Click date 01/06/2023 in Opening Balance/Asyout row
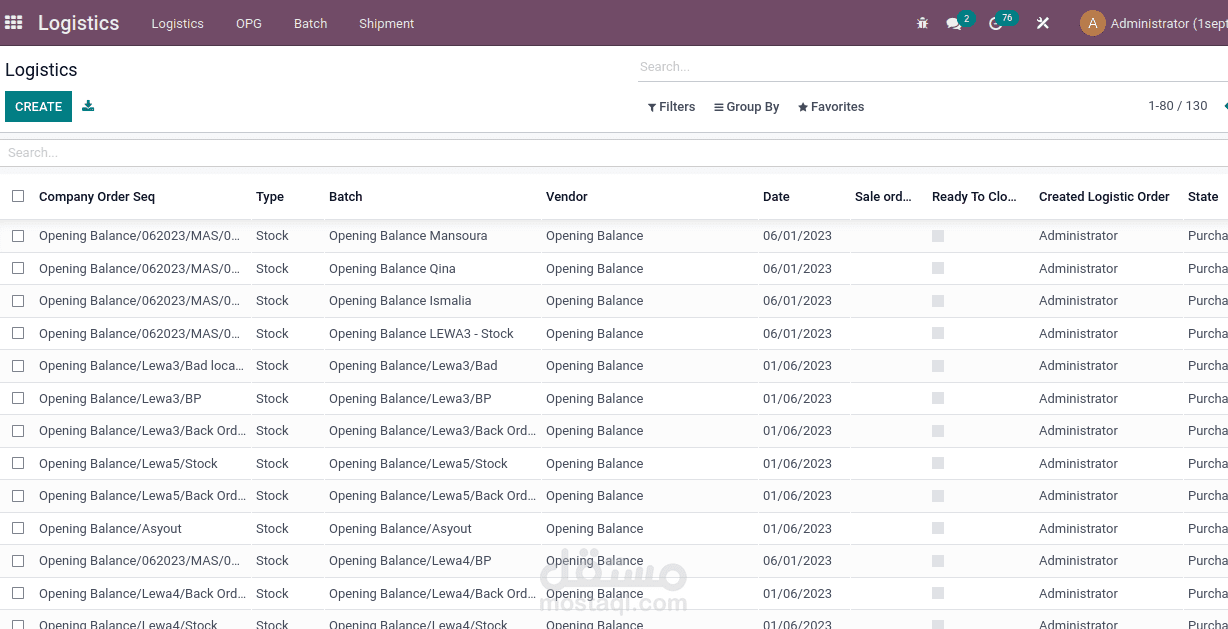 pos(797,528)
